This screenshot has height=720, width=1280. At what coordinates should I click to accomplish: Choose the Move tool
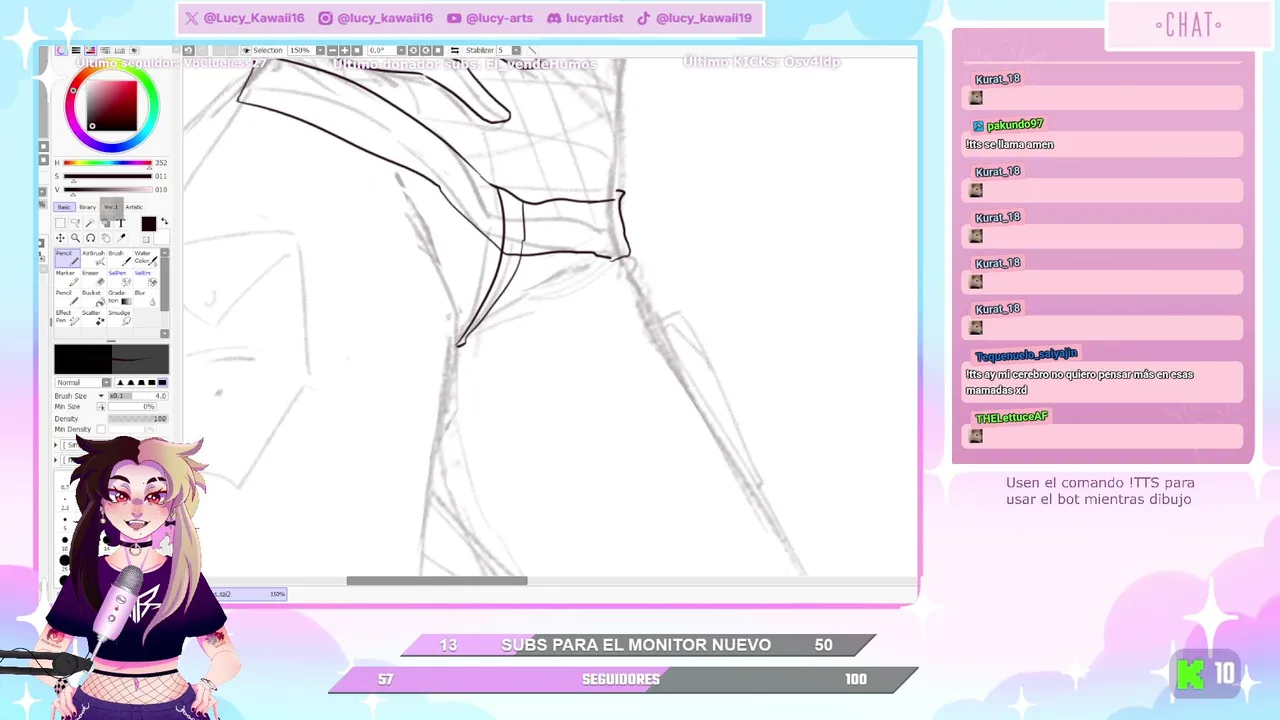pos(60,238)
